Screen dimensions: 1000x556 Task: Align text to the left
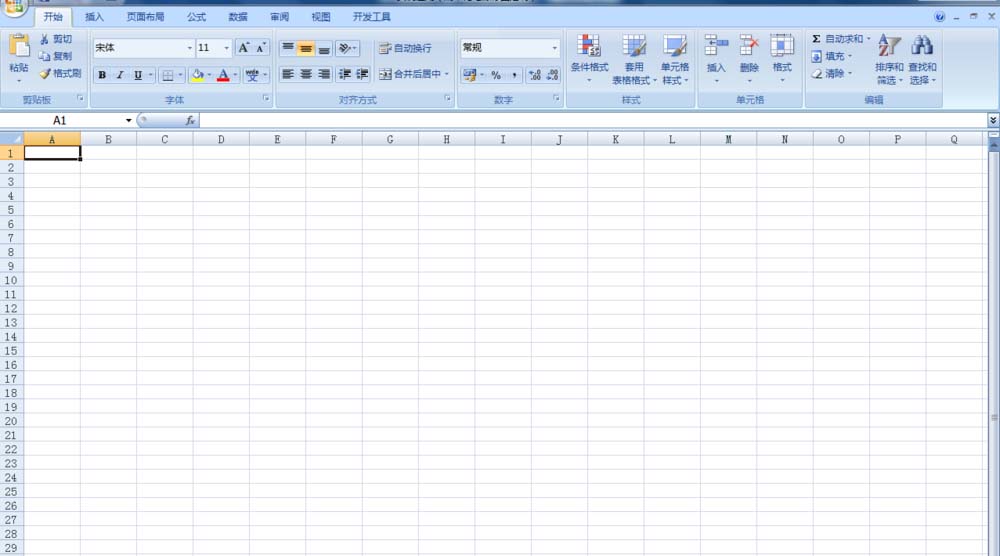click(x=288, y=75)
